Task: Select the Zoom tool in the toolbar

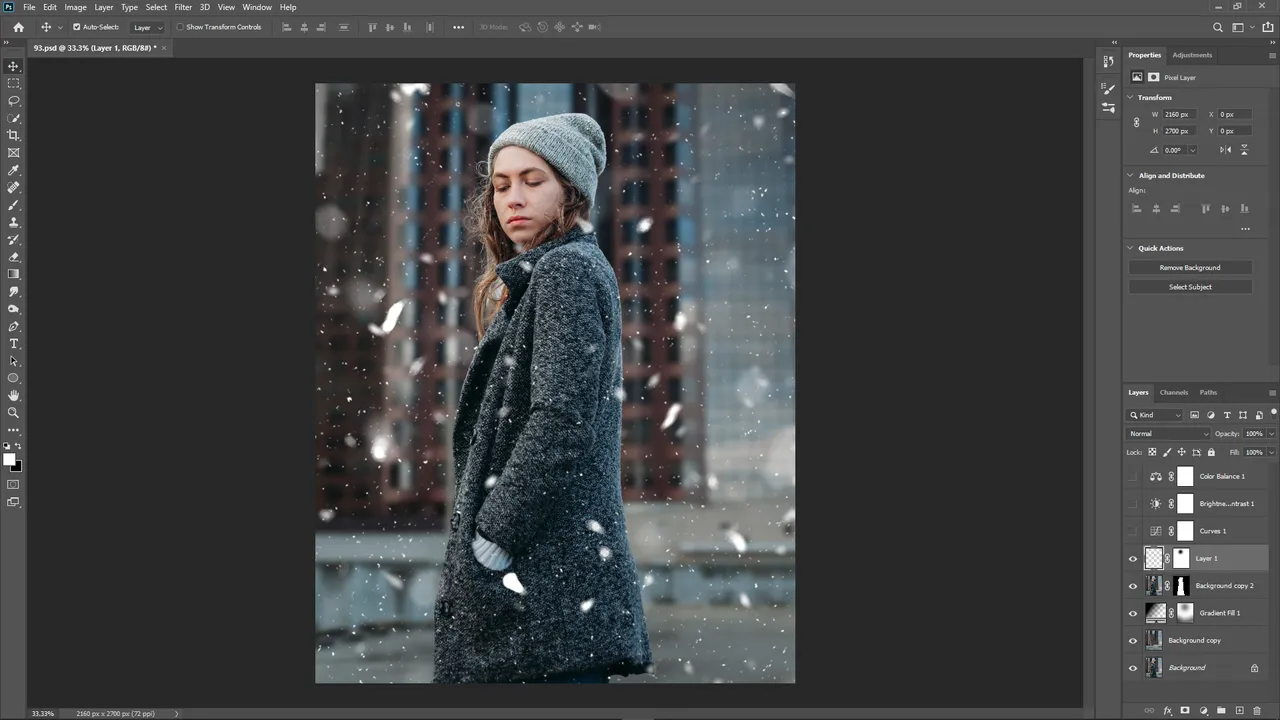Action: pyautogui.click(x=13, y=412)
